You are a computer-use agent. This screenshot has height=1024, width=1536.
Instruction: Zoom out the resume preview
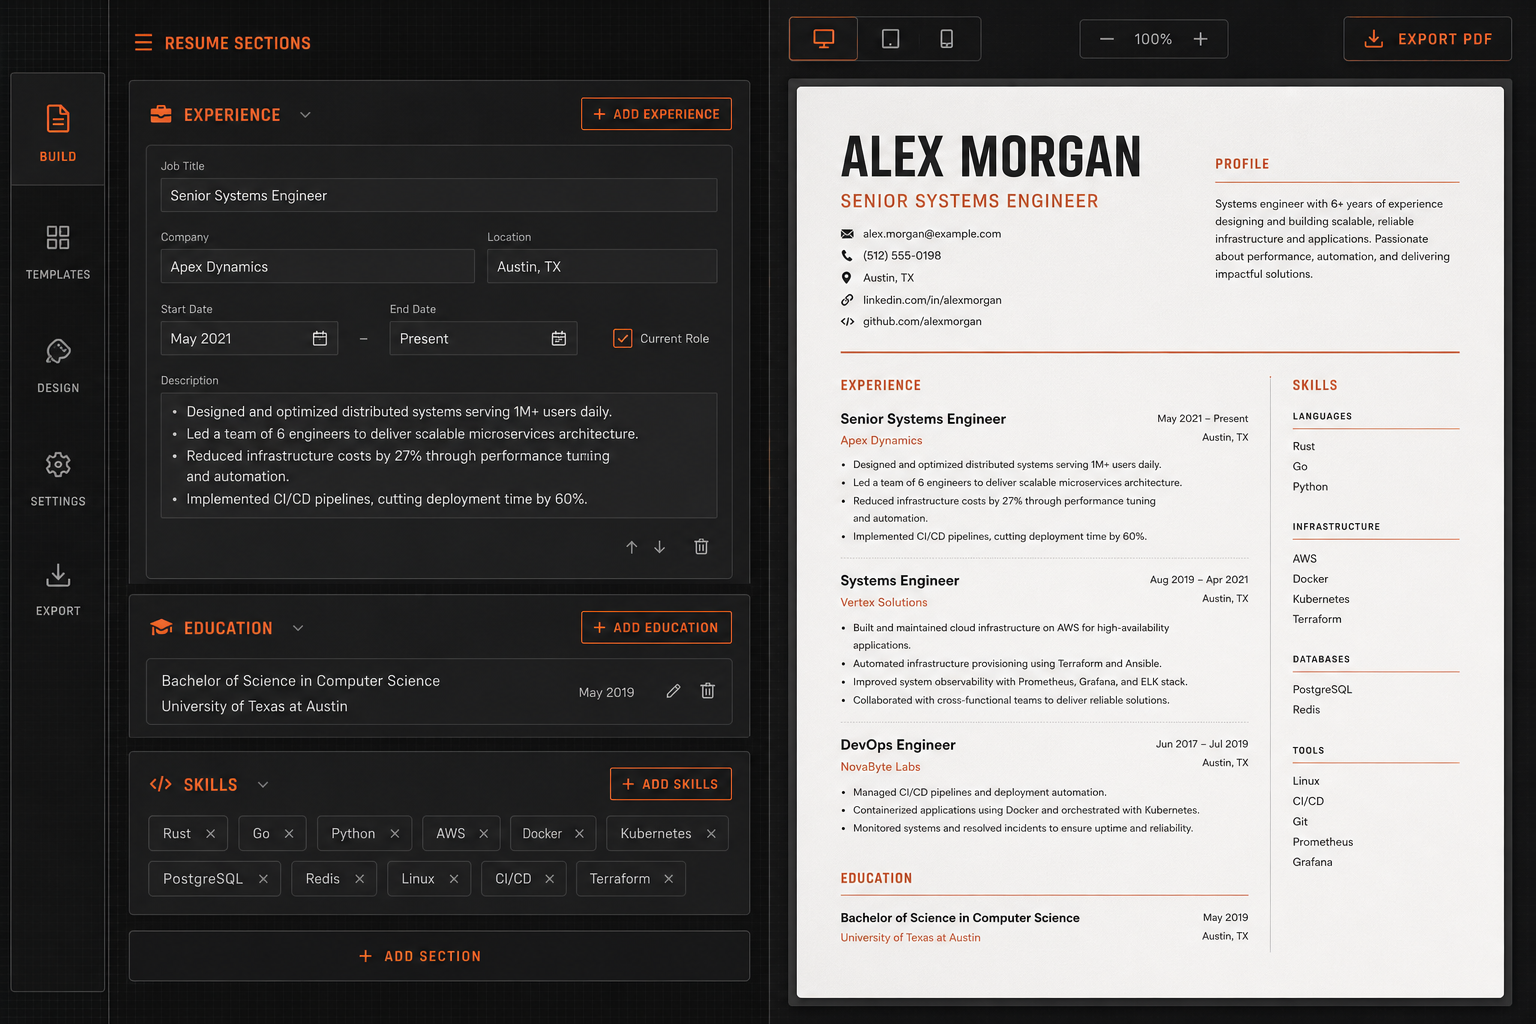[x=1106, y=39]
